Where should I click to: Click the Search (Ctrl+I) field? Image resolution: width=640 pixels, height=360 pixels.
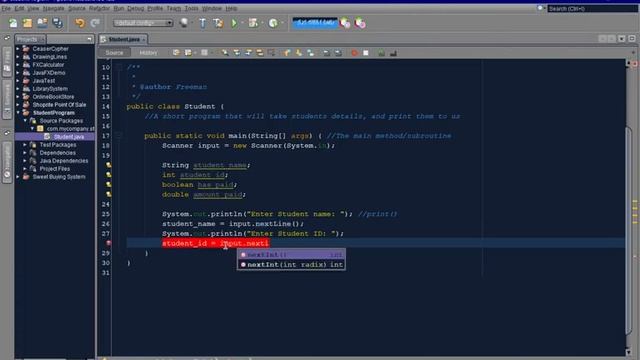click(x=592, y=8)
